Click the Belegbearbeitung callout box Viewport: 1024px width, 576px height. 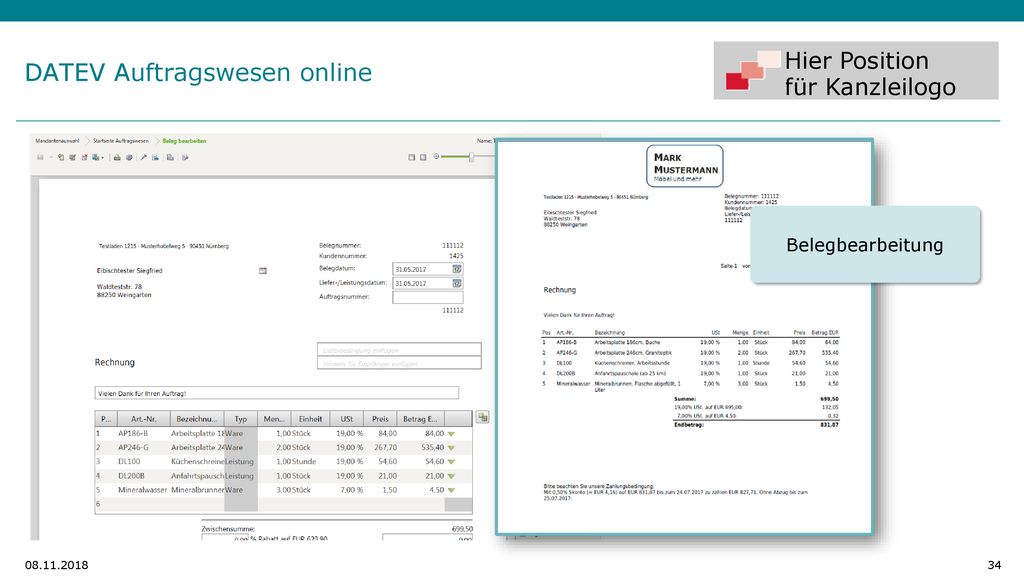[x=865, y=245]
